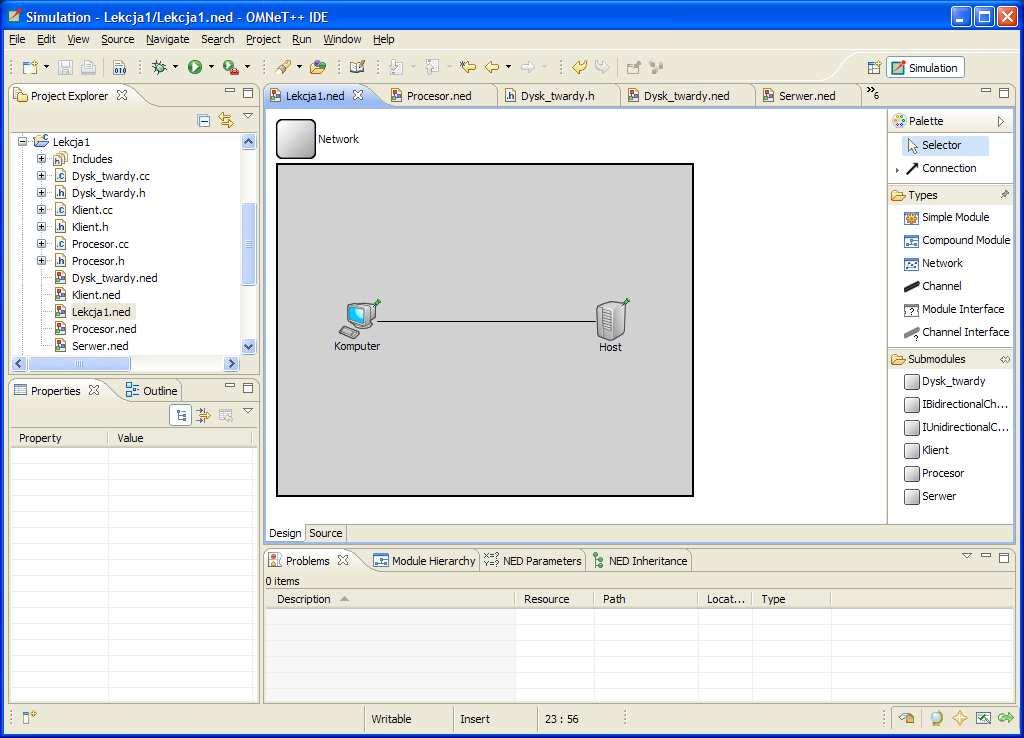Open the Run button dropdown arrow

[x=211, y=67]
